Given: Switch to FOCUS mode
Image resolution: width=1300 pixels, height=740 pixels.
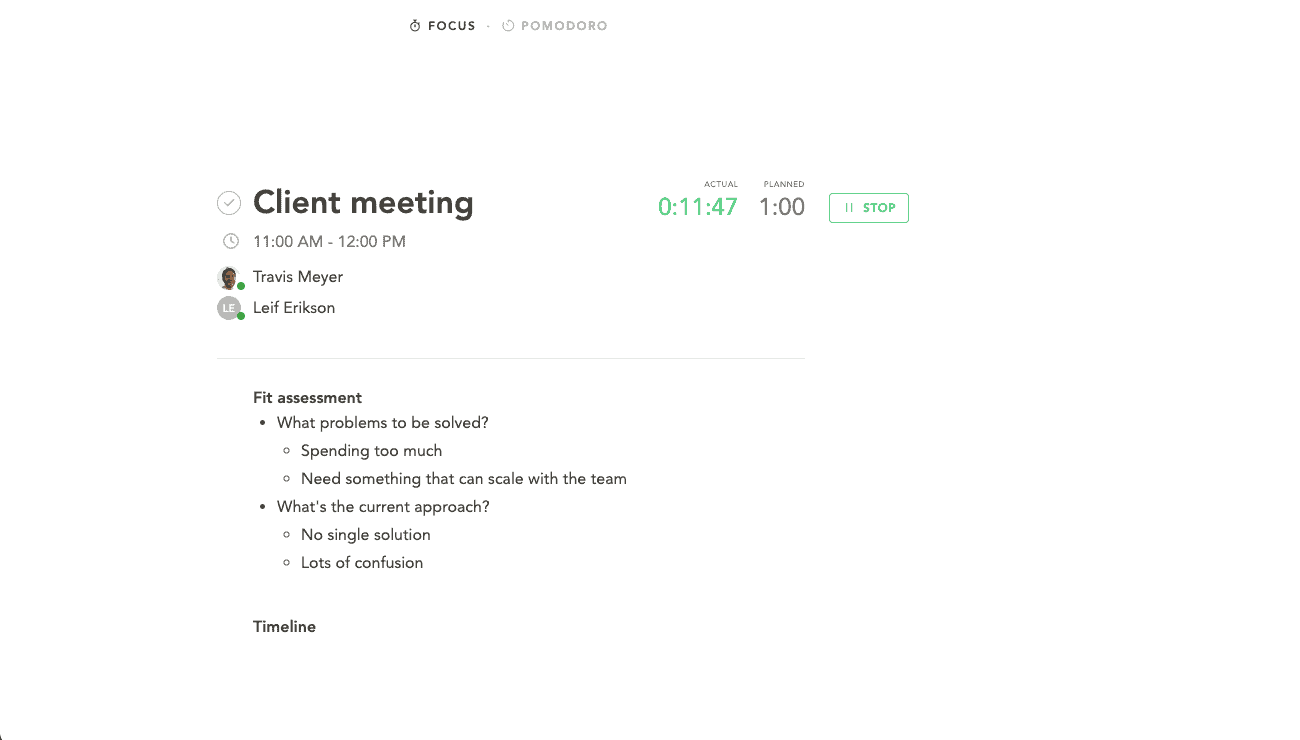Looking at the screenshot, I should [x=450, y=25].
